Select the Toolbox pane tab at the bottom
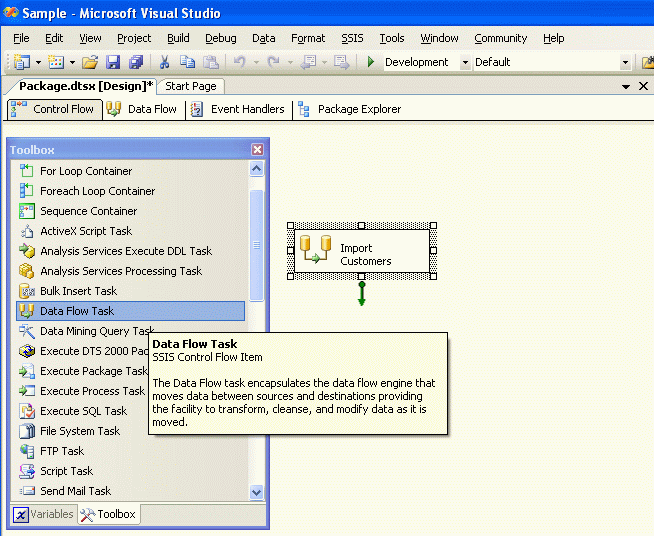Screen dimensions: 654x536 click(108, 514)
